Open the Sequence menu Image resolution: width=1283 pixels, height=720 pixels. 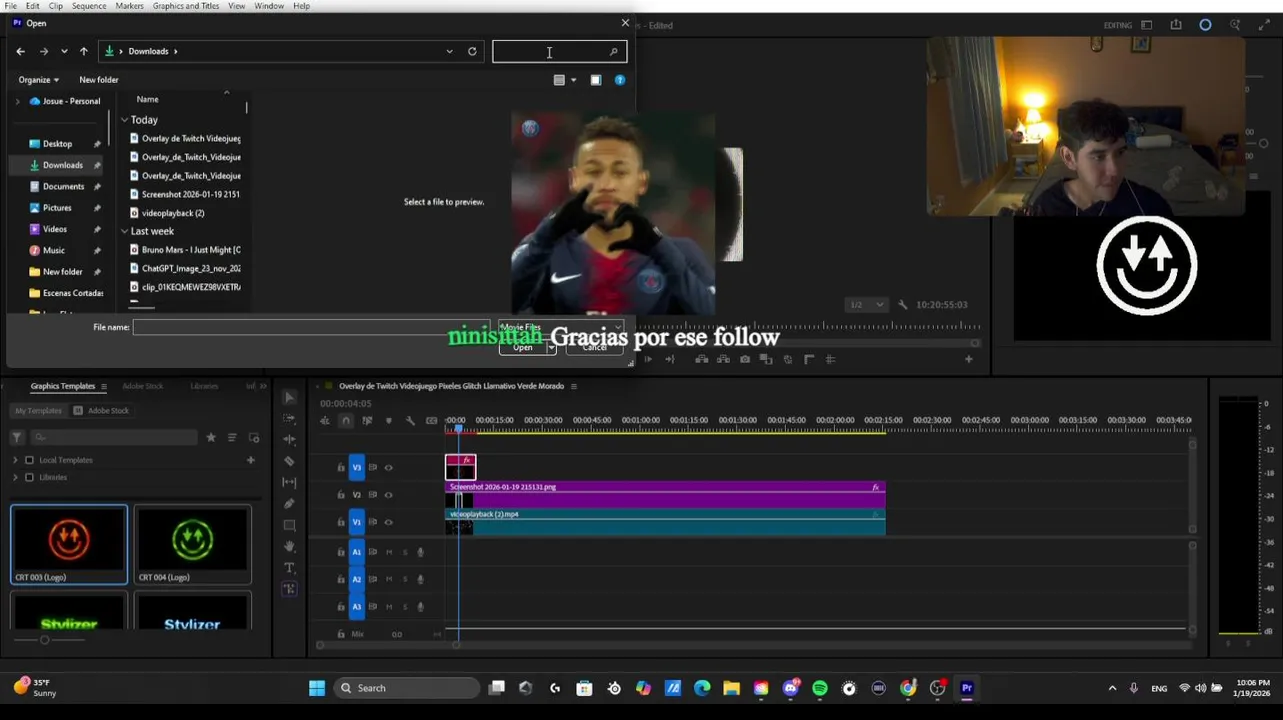(89, 6)
